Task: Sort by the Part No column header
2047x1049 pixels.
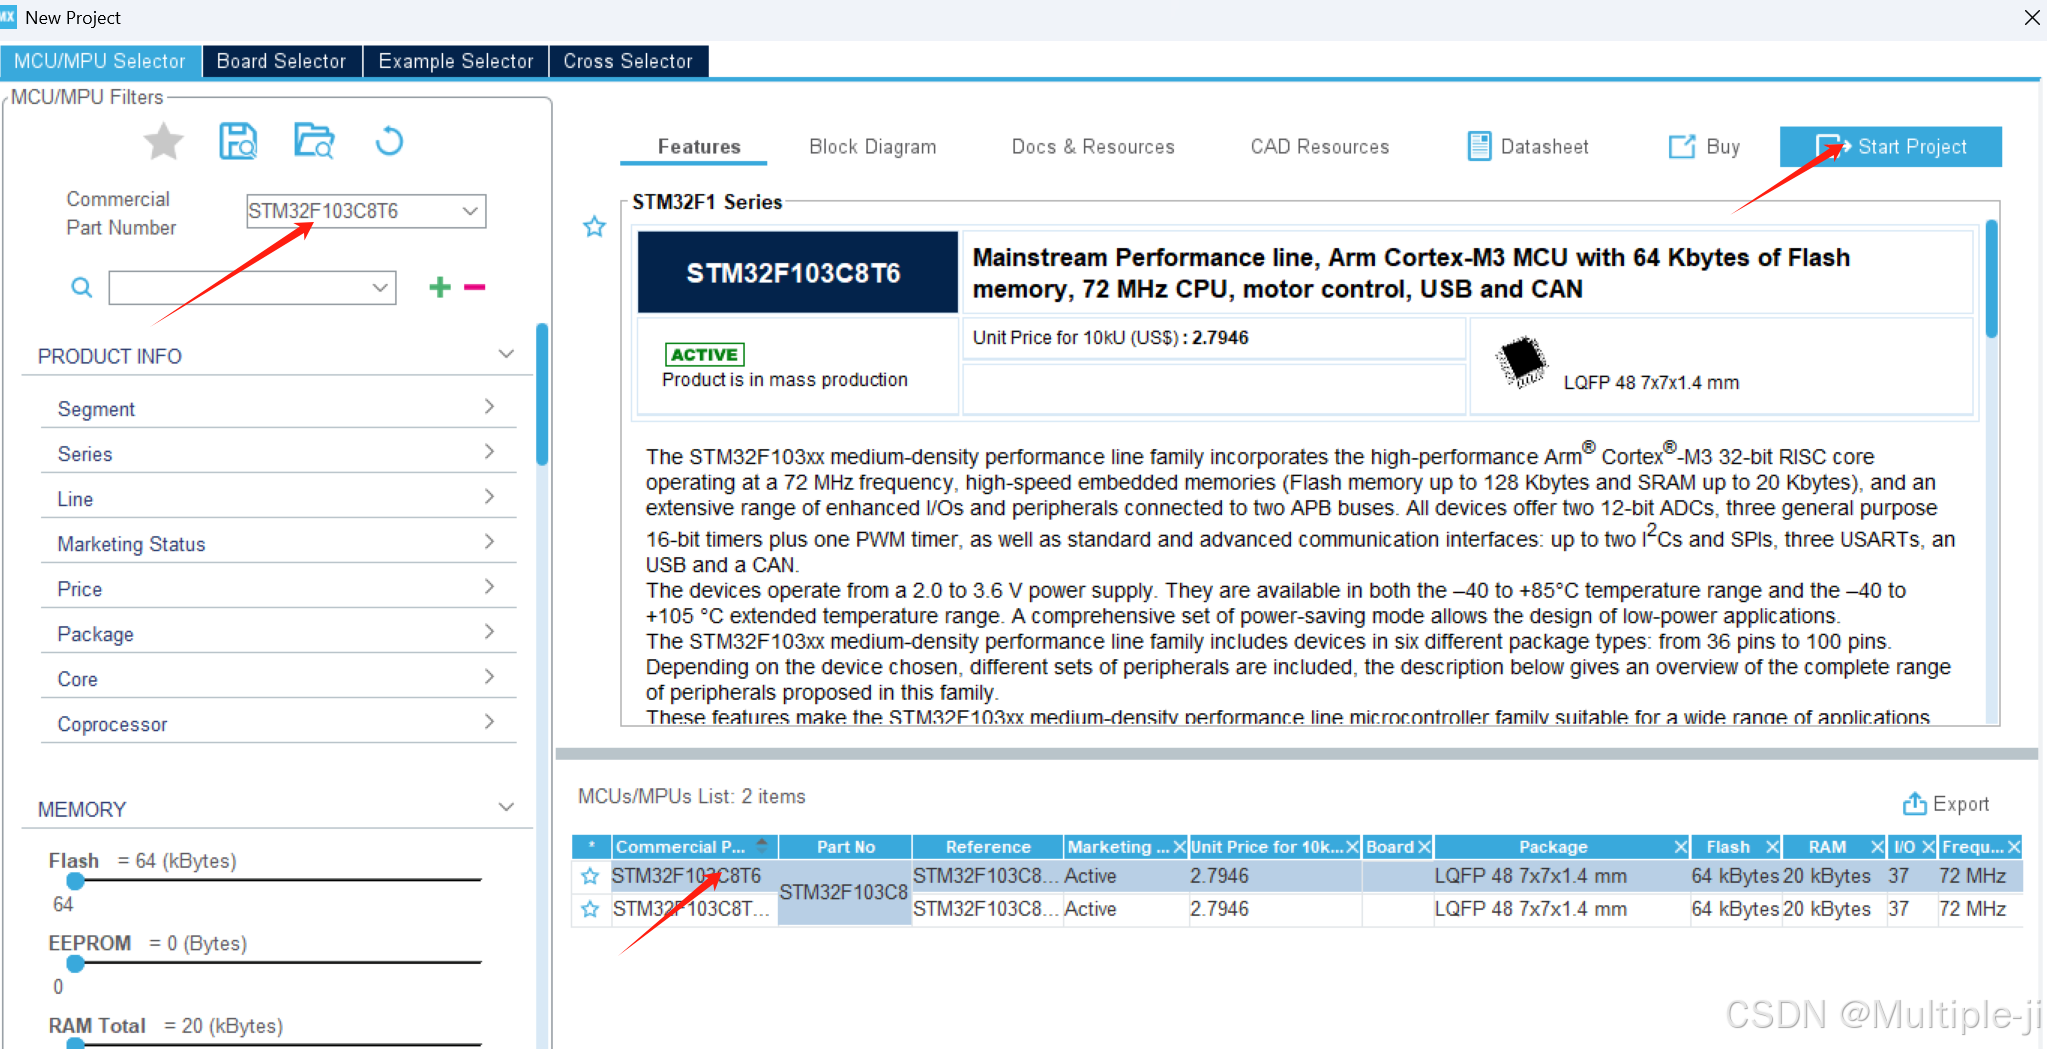Action: pos(845,847)
